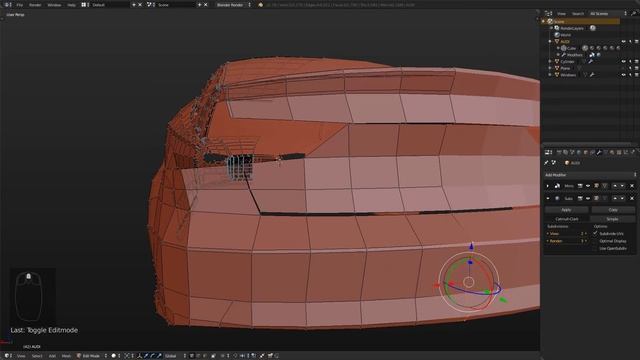Open the Add Modifier dropdown
This screenshot has height=360, width=640.
tap(590, 175)
